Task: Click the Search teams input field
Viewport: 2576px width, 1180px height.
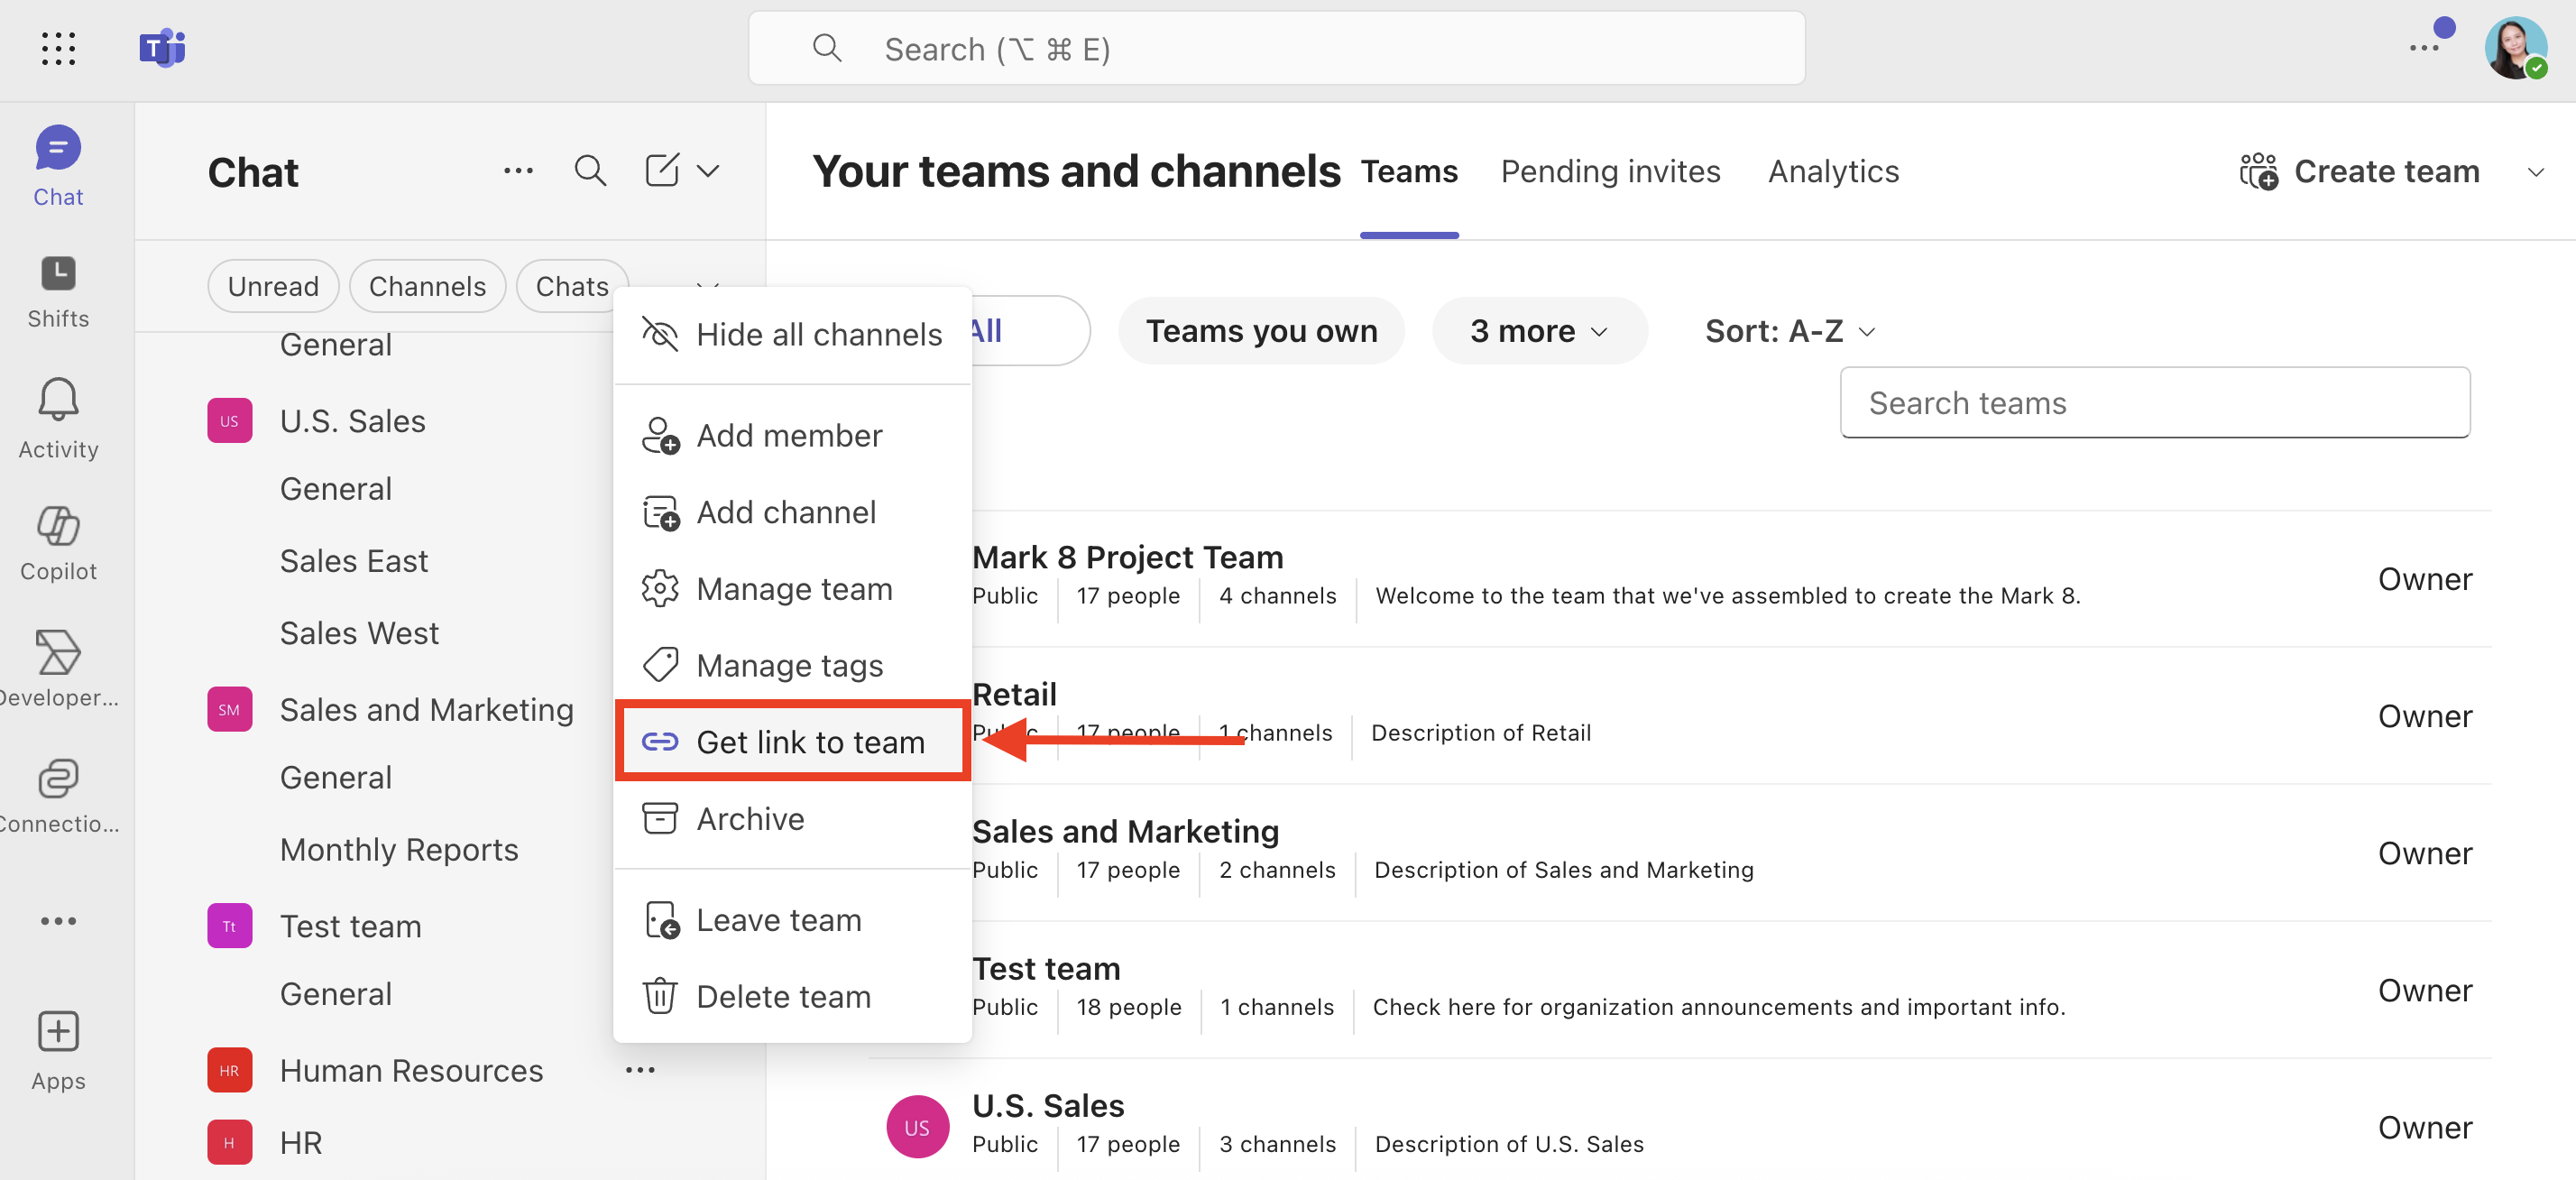Action: pos(2154,403)
